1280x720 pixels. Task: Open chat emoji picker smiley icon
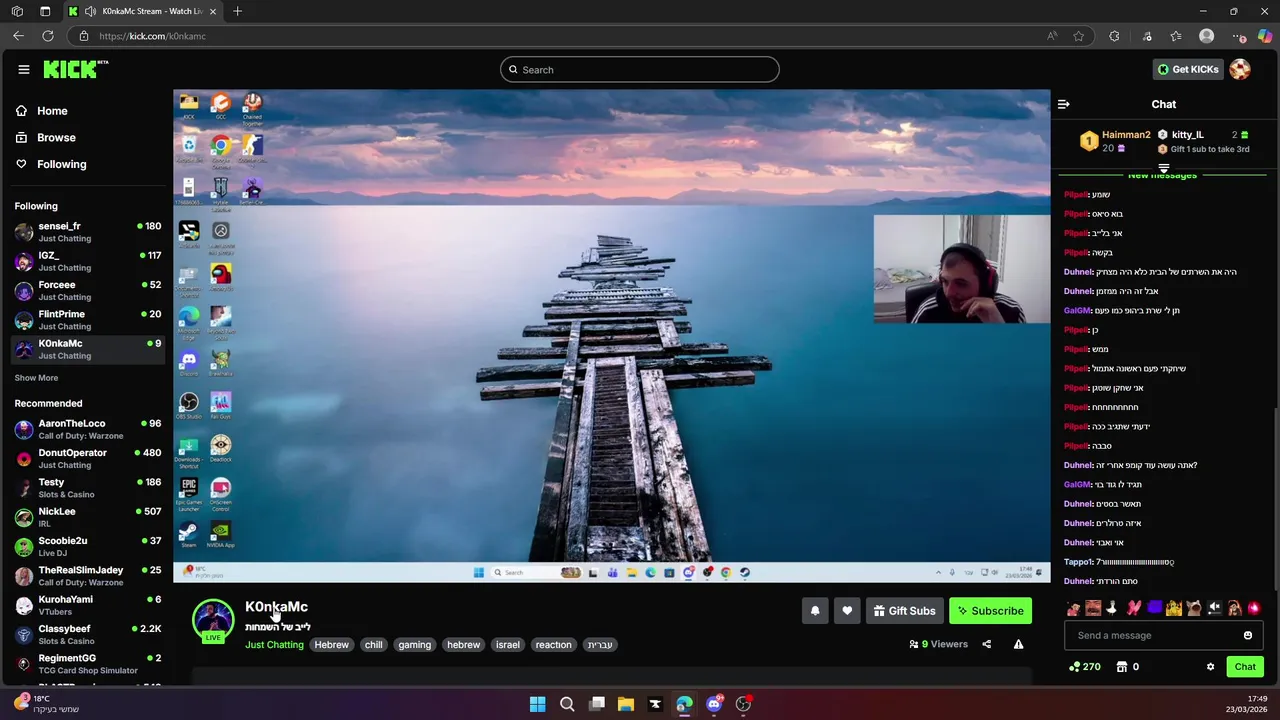click(1248, 635)
